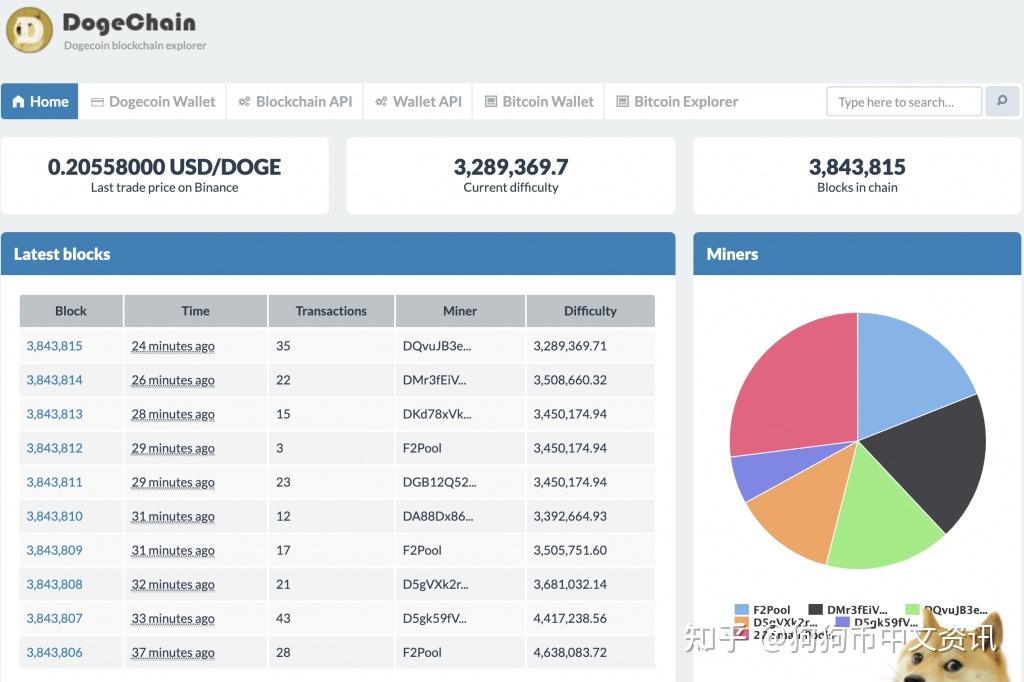This screenshot has width=1024, height=682.
Task: Click the 0.20558000 USD/DOGE price
Action: 164,167
